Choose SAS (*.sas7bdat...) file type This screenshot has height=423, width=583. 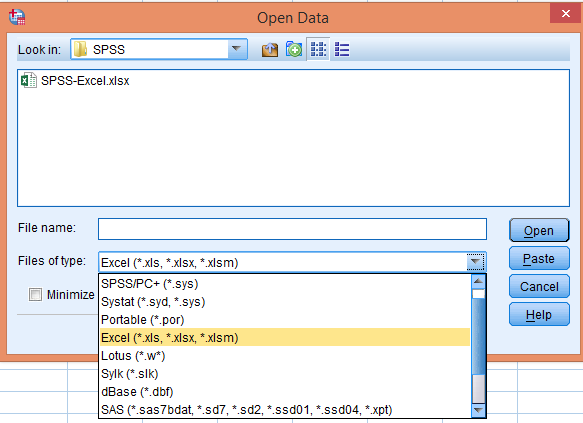point(285,410)
